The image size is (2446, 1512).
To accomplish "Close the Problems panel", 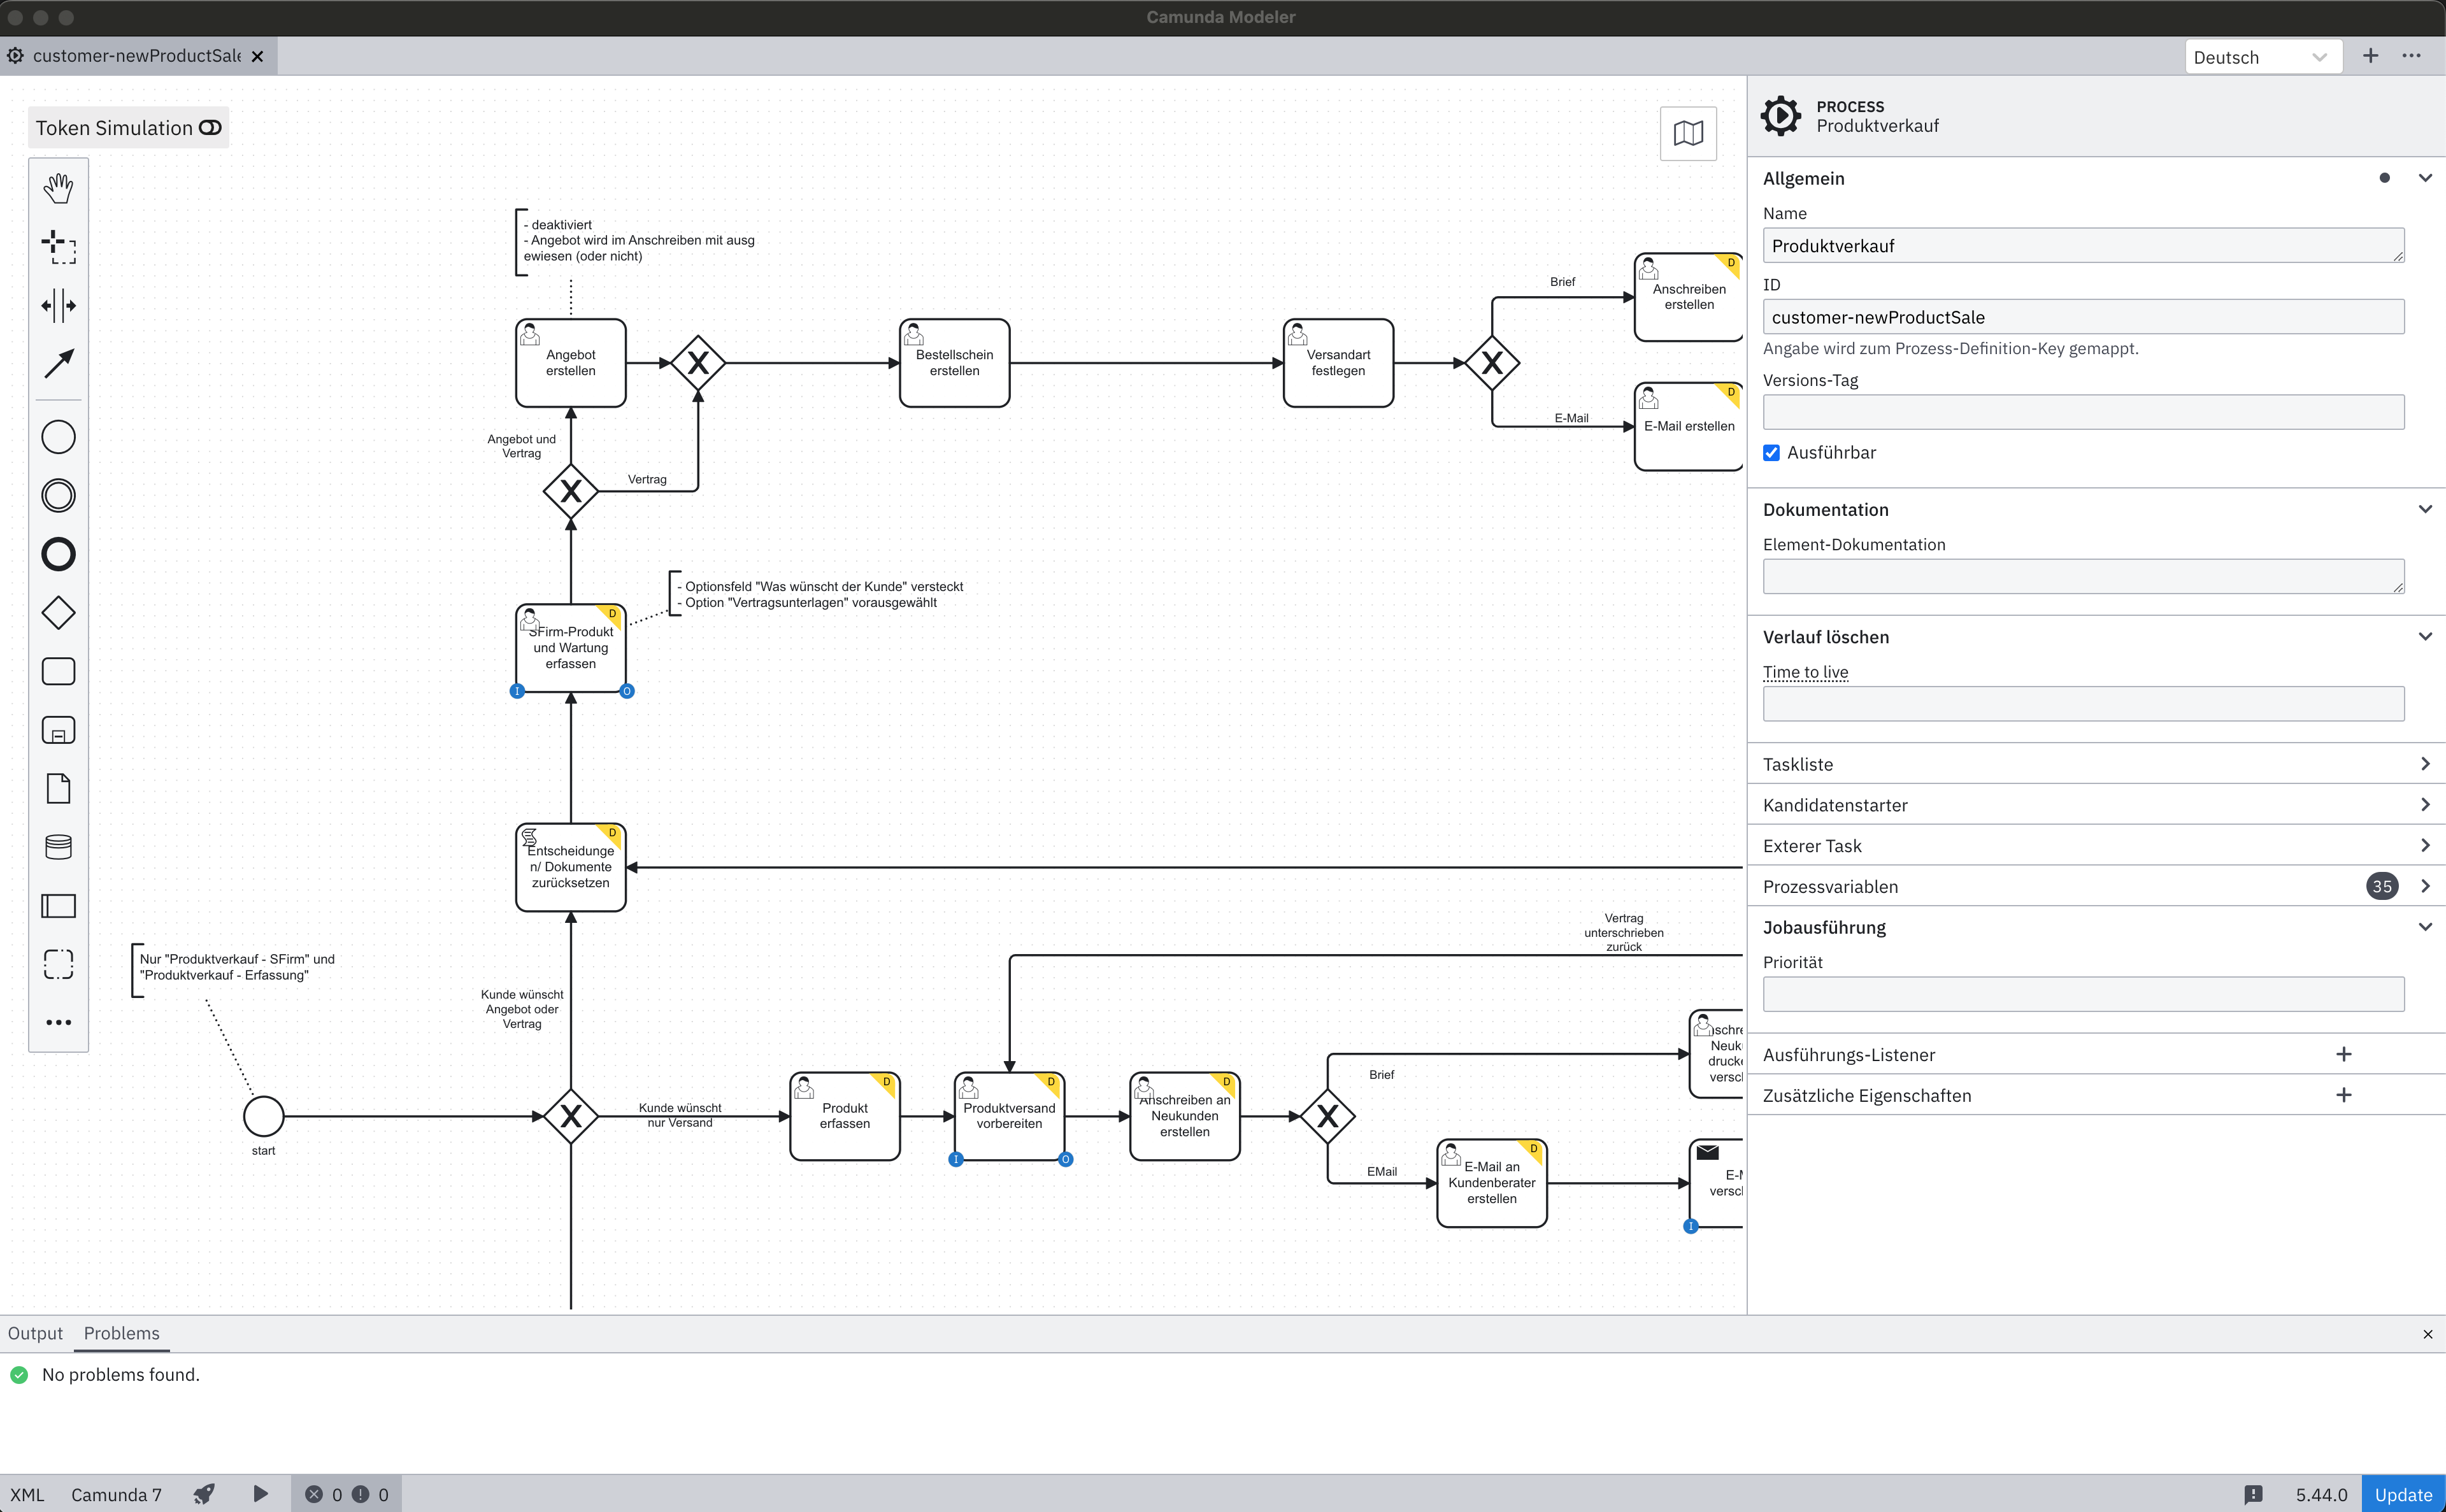I will pyautogui.click(x=2427, y=1334).
